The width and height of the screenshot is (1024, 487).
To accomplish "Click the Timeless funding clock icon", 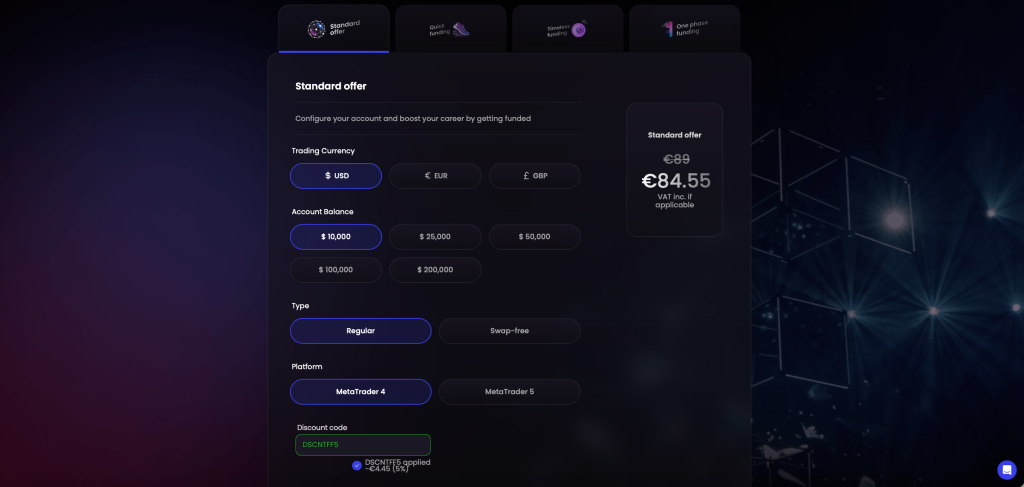I will (578, 30).
